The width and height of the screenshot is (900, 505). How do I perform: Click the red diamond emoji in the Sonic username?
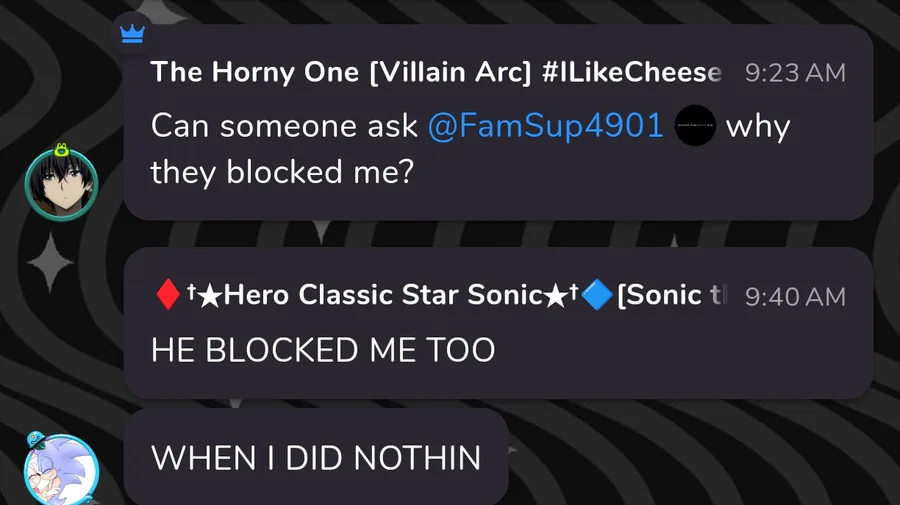point(166,296)
